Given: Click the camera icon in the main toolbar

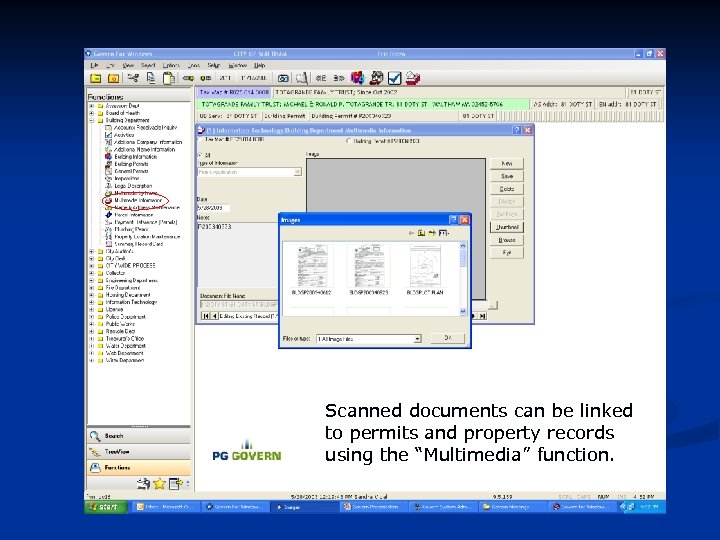Looking at the screenshot, I should click(283, 79).
